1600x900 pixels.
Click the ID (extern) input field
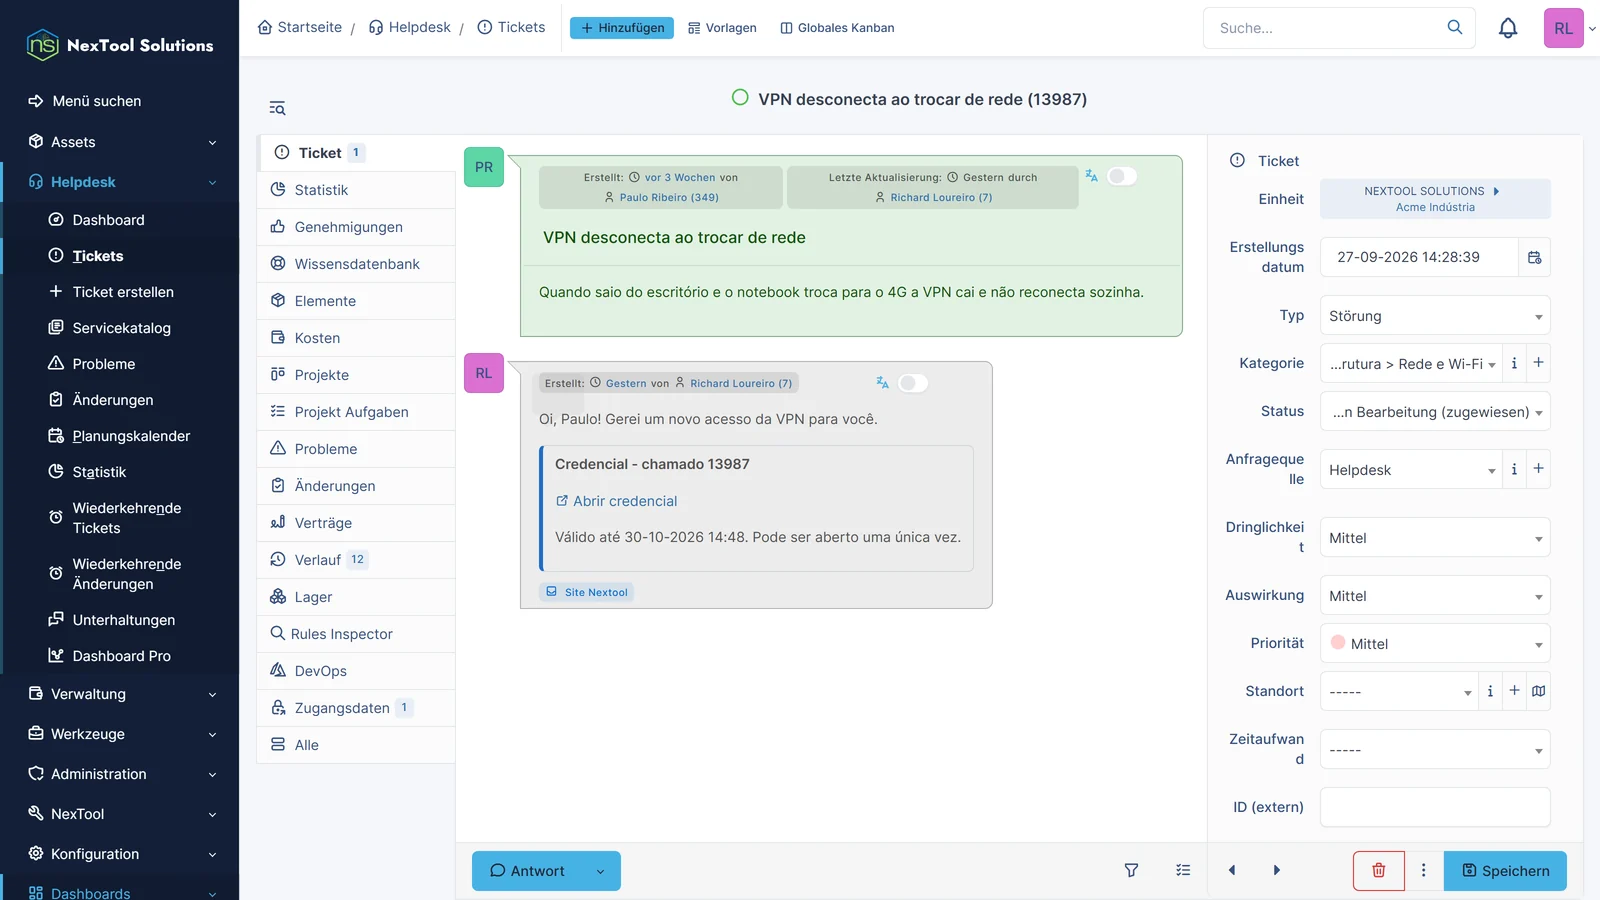(x=1435, y=807)
